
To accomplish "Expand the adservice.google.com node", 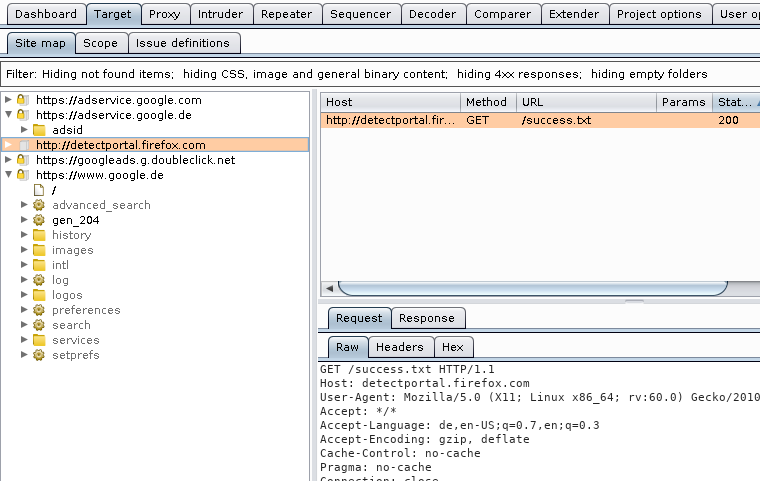I will pyautogui.click(x=8, y=99).
